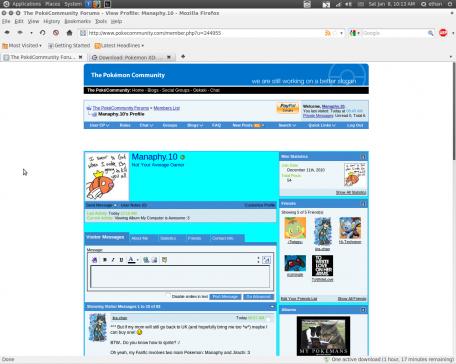Tick the Disable smilies in text checkbox
The image size is (456, 364).
click(x=168, y=296)
